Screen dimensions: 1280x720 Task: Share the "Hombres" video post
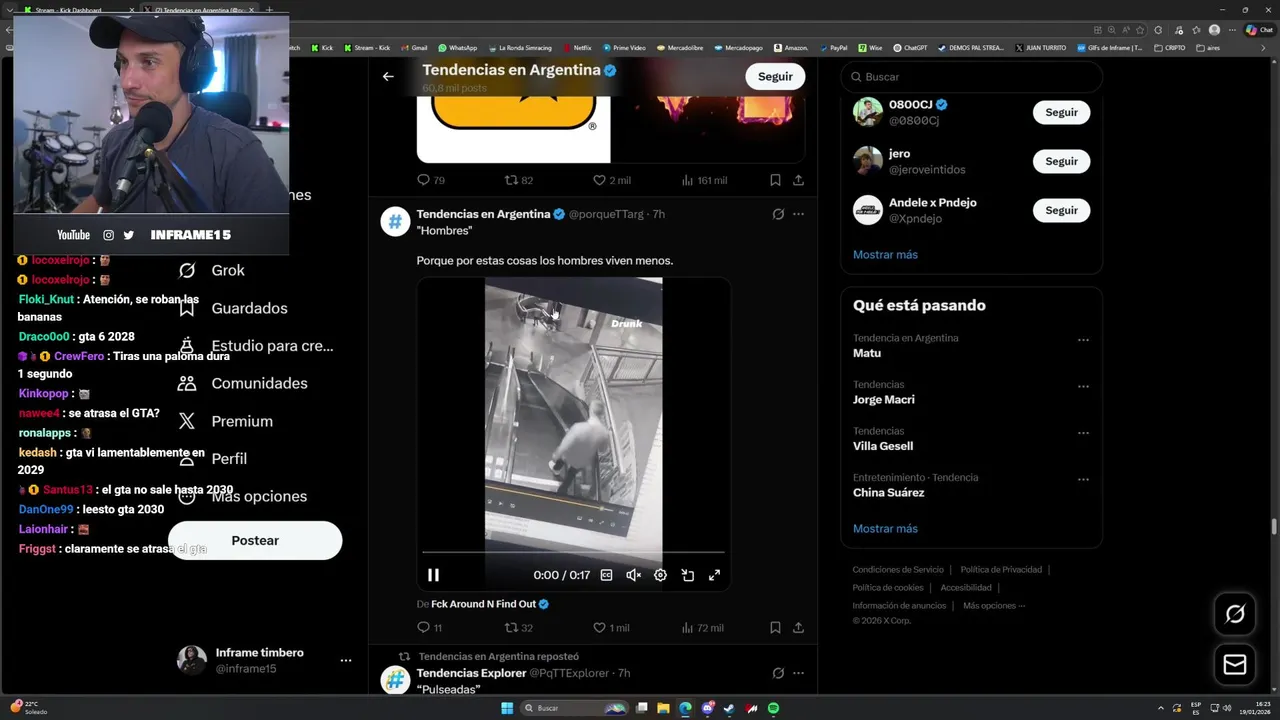798,628
